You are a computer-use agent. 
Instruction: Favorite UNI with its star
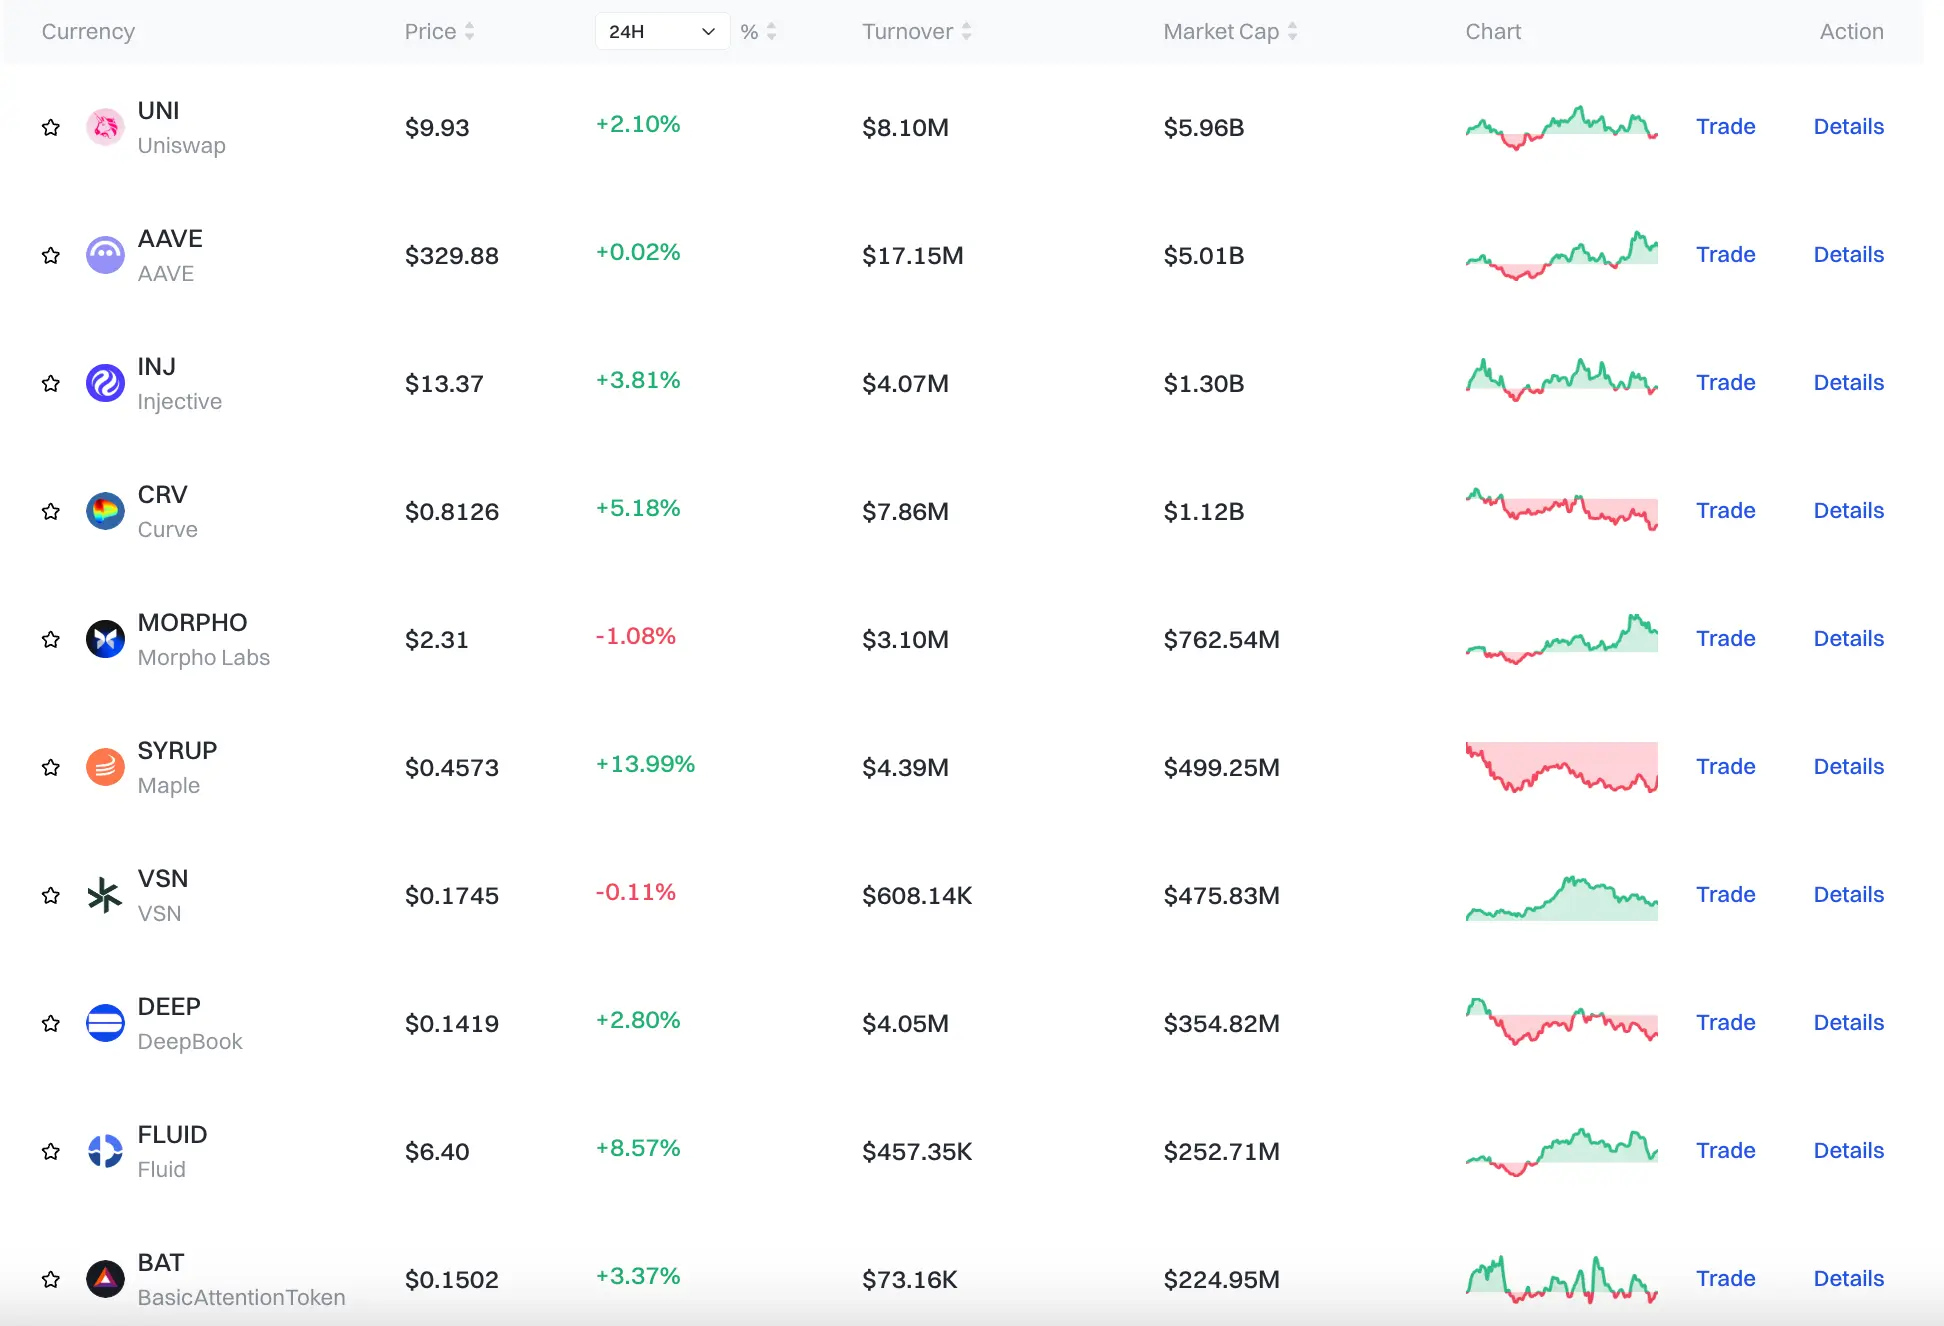coord(51,127)
